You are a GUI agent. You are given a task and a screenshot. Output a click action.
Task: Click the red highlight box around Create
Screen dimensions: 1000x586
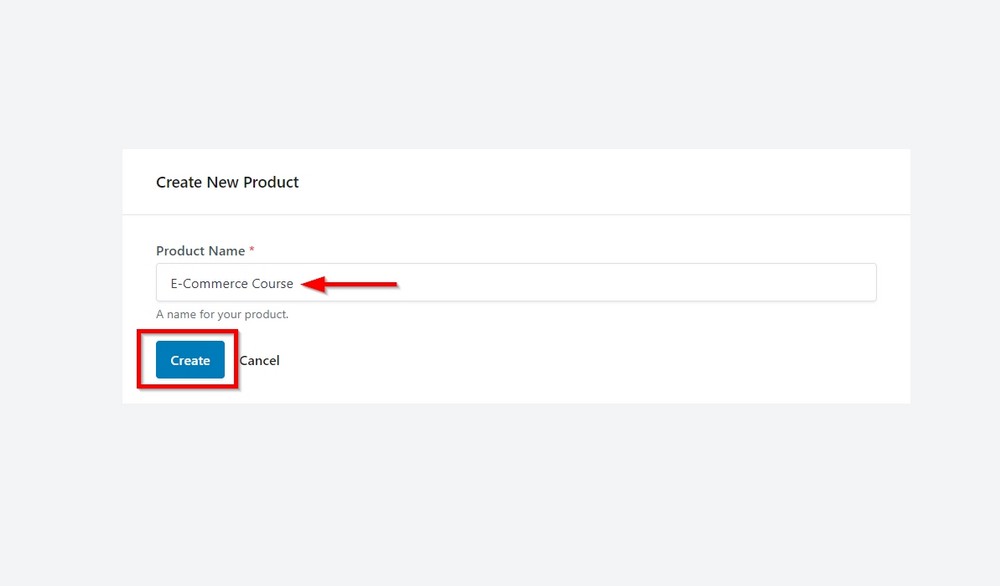pos(188,335)
